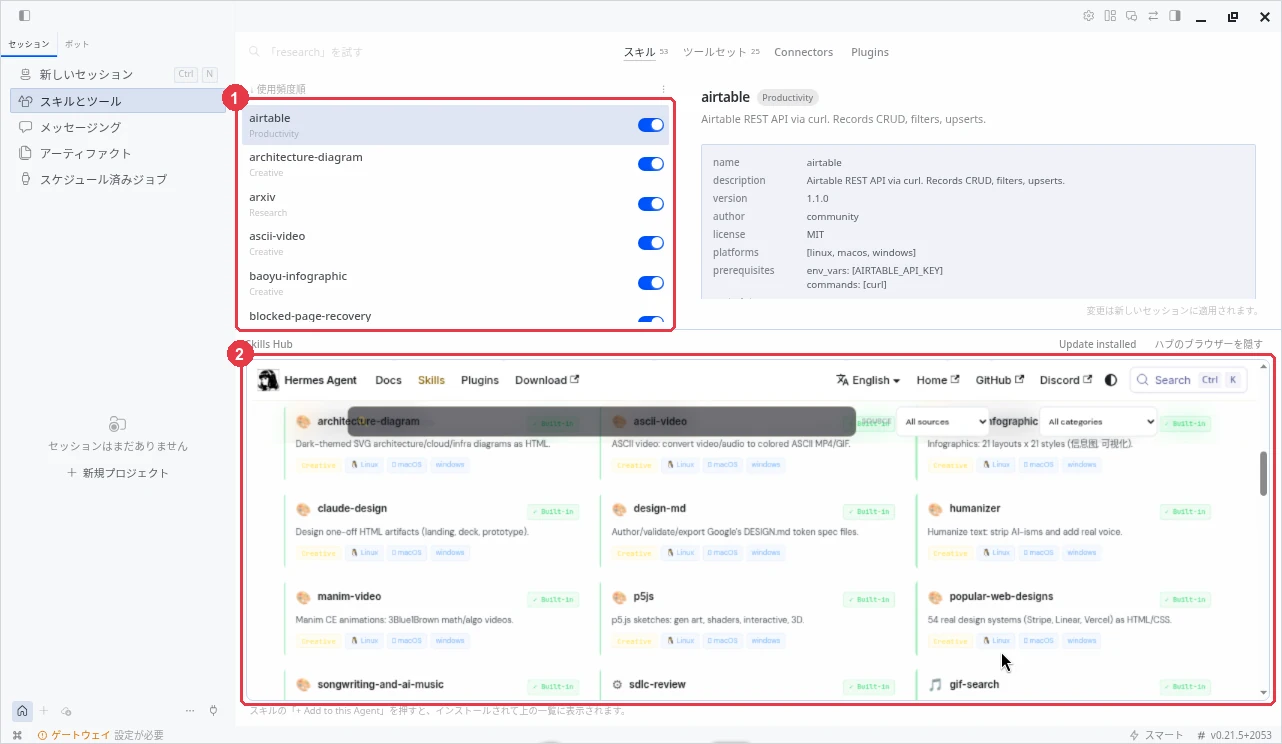
Task: Open the GitHub link in Skills Hub
Action: click(999, 380)
